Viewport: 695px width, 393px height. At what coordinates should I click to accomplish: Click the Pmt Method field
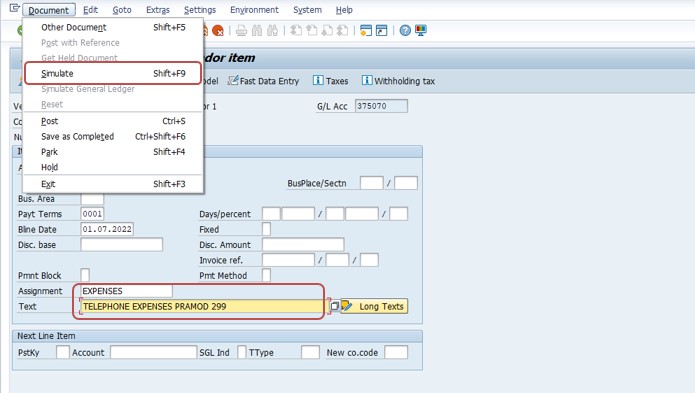click(266, 276)
